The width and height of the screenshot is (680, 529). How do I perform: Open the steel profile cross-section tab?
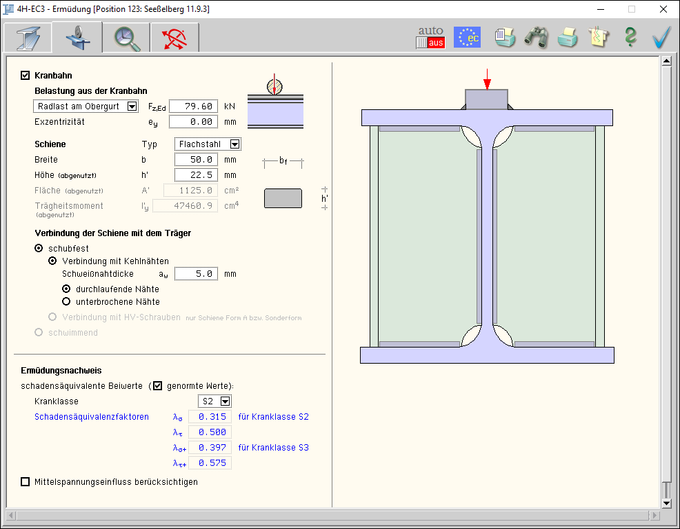27,37
